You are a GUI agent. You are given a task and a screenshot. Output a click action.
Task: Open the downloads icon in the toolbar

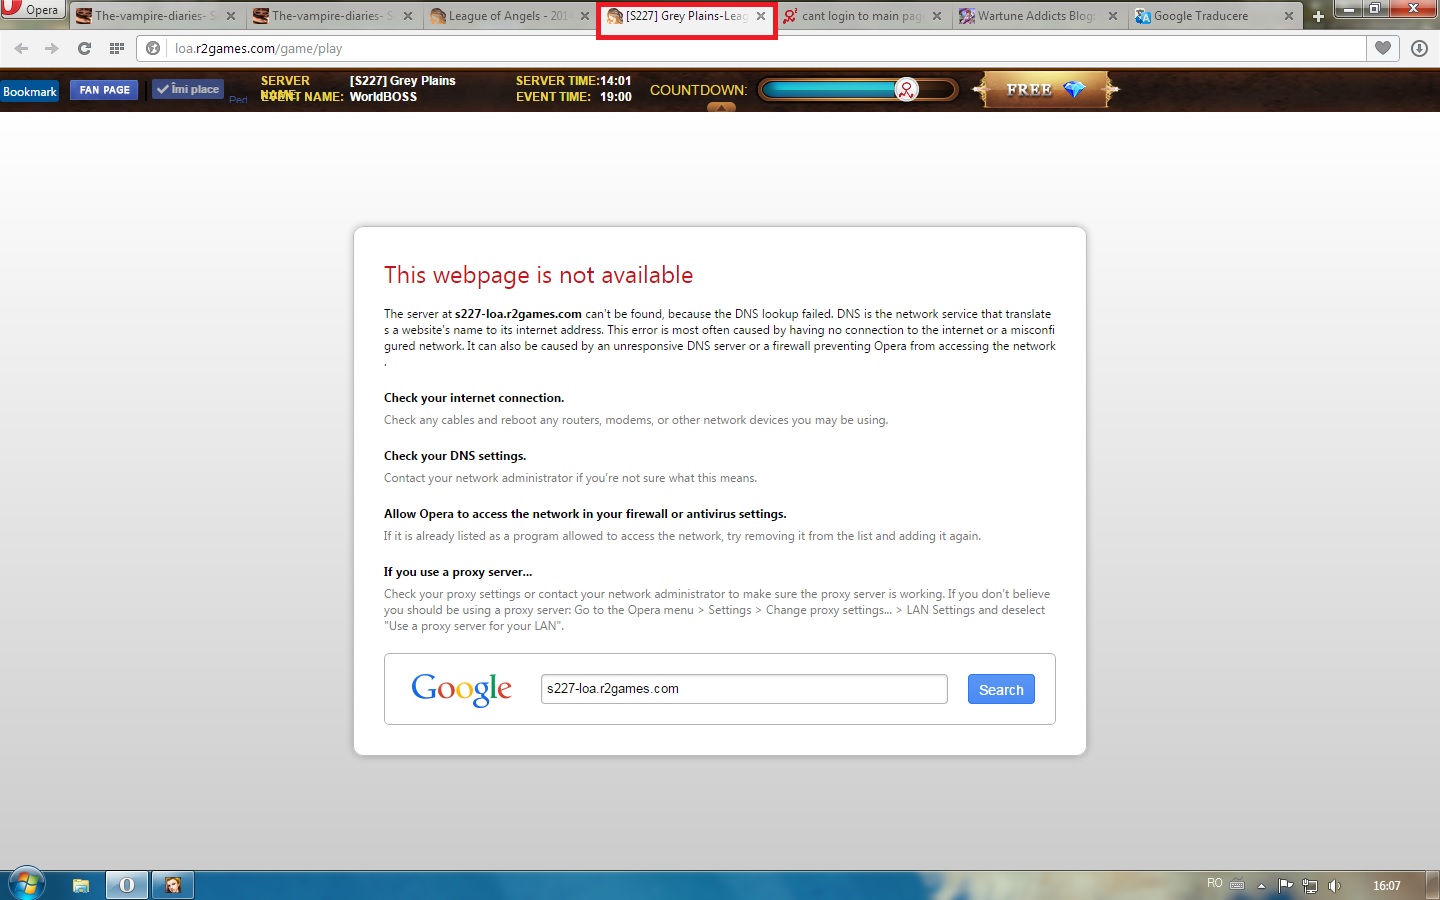(1419, 48)
